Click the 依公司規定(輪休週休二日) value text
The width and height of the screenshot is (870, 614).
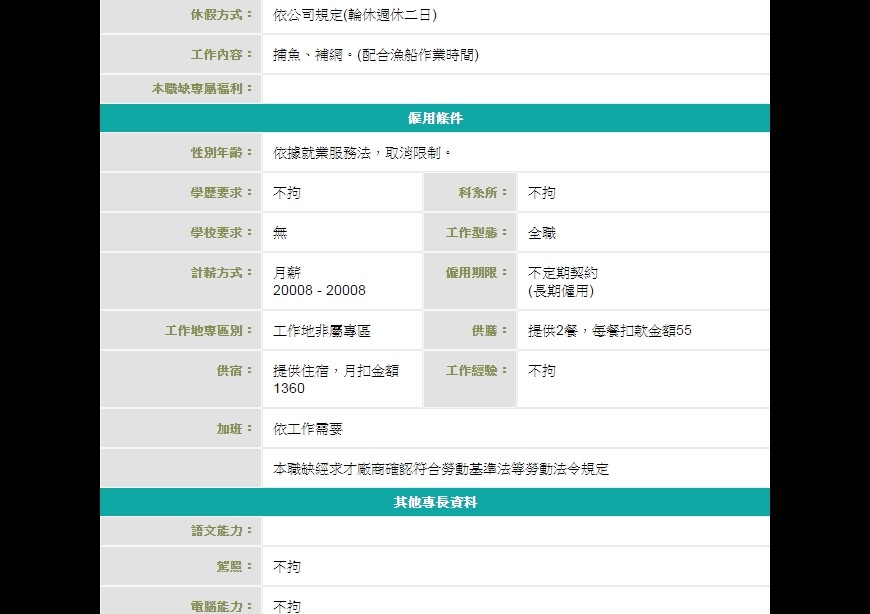tap(354, 15)
